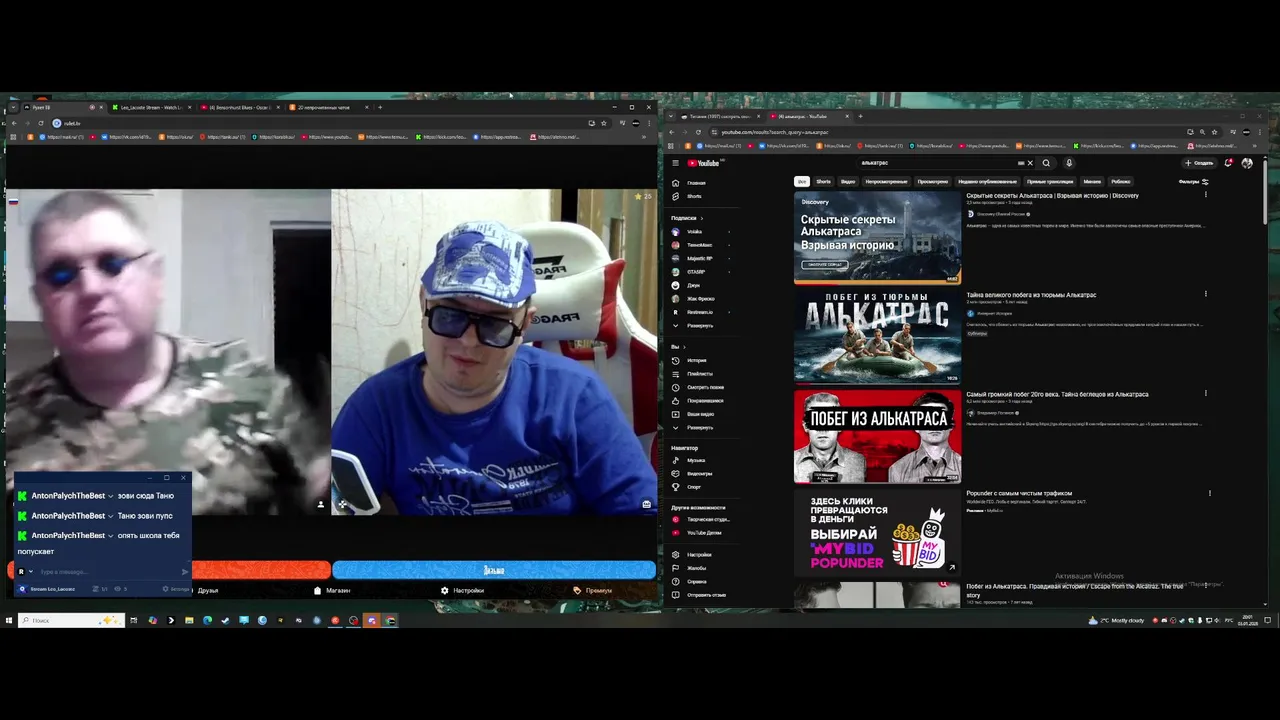The height and width of the screenshot is (720, 1280).
Task: Click the YouTube search magnifier button
Action: point(1046,163)
